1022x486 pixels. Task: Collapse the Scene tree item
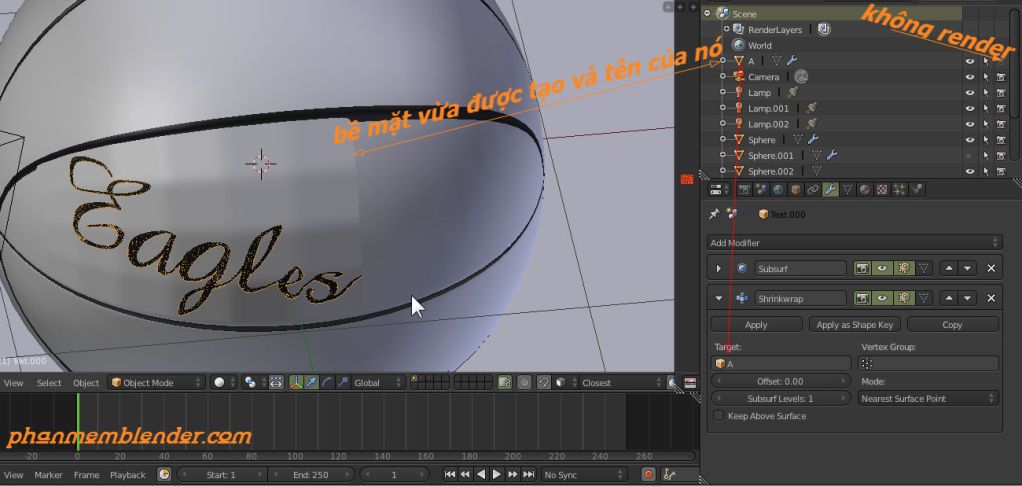click(x=707, y=13)
